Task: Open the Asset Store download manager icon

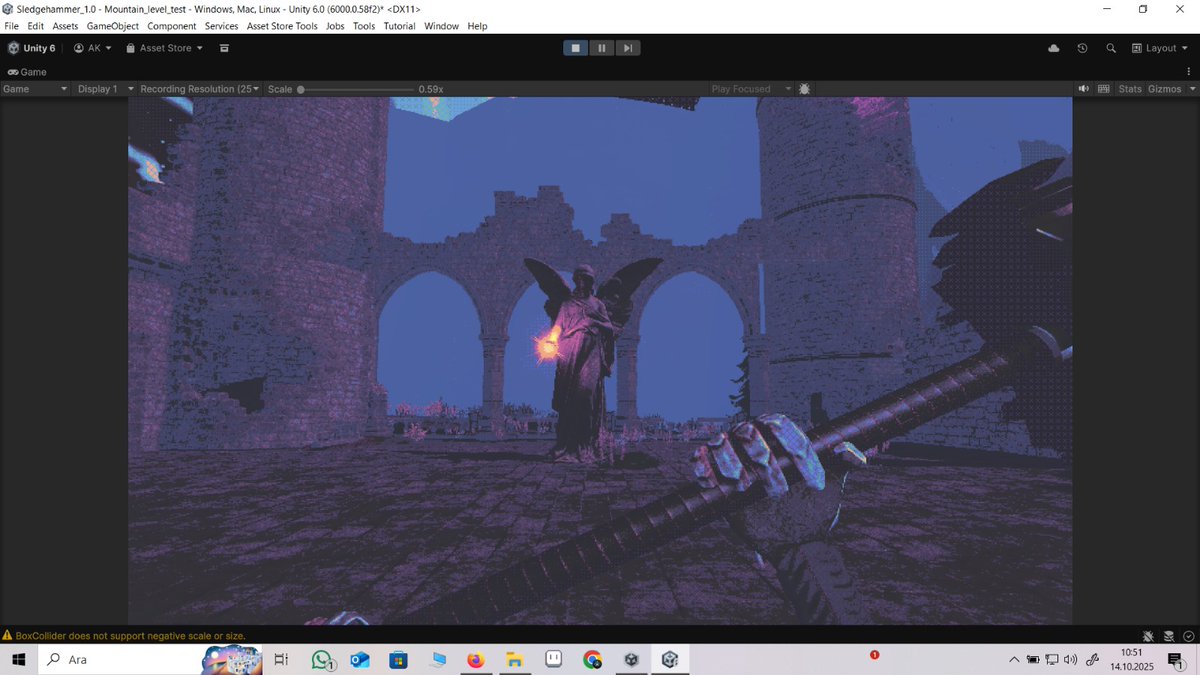Action: click(x=224, y=47)
